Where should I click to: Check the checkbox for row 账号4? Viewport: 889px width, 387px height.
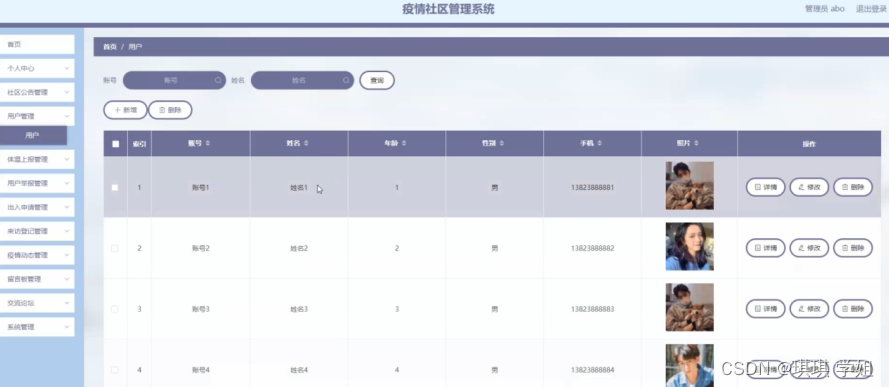coord(115,370)
